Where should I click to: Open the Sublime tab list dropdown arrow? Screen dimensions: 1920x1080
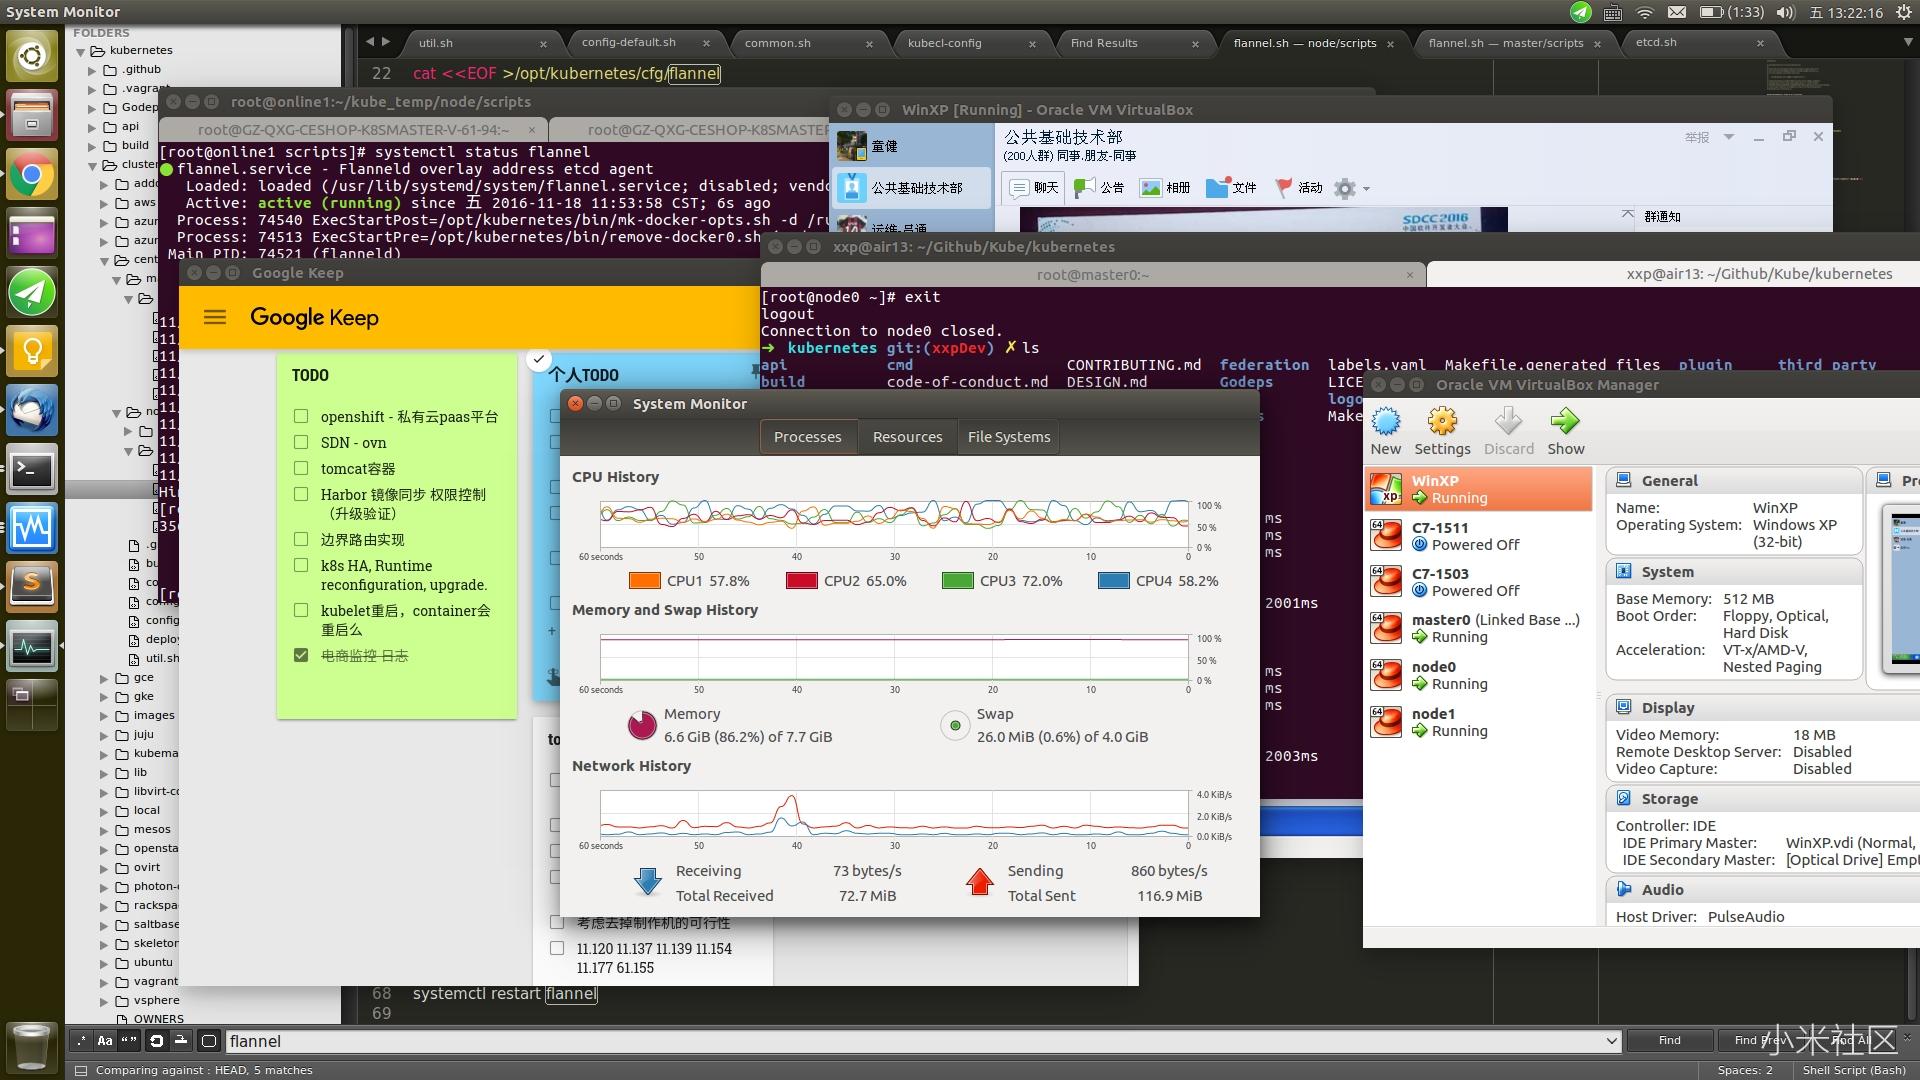pos(1908,43)
